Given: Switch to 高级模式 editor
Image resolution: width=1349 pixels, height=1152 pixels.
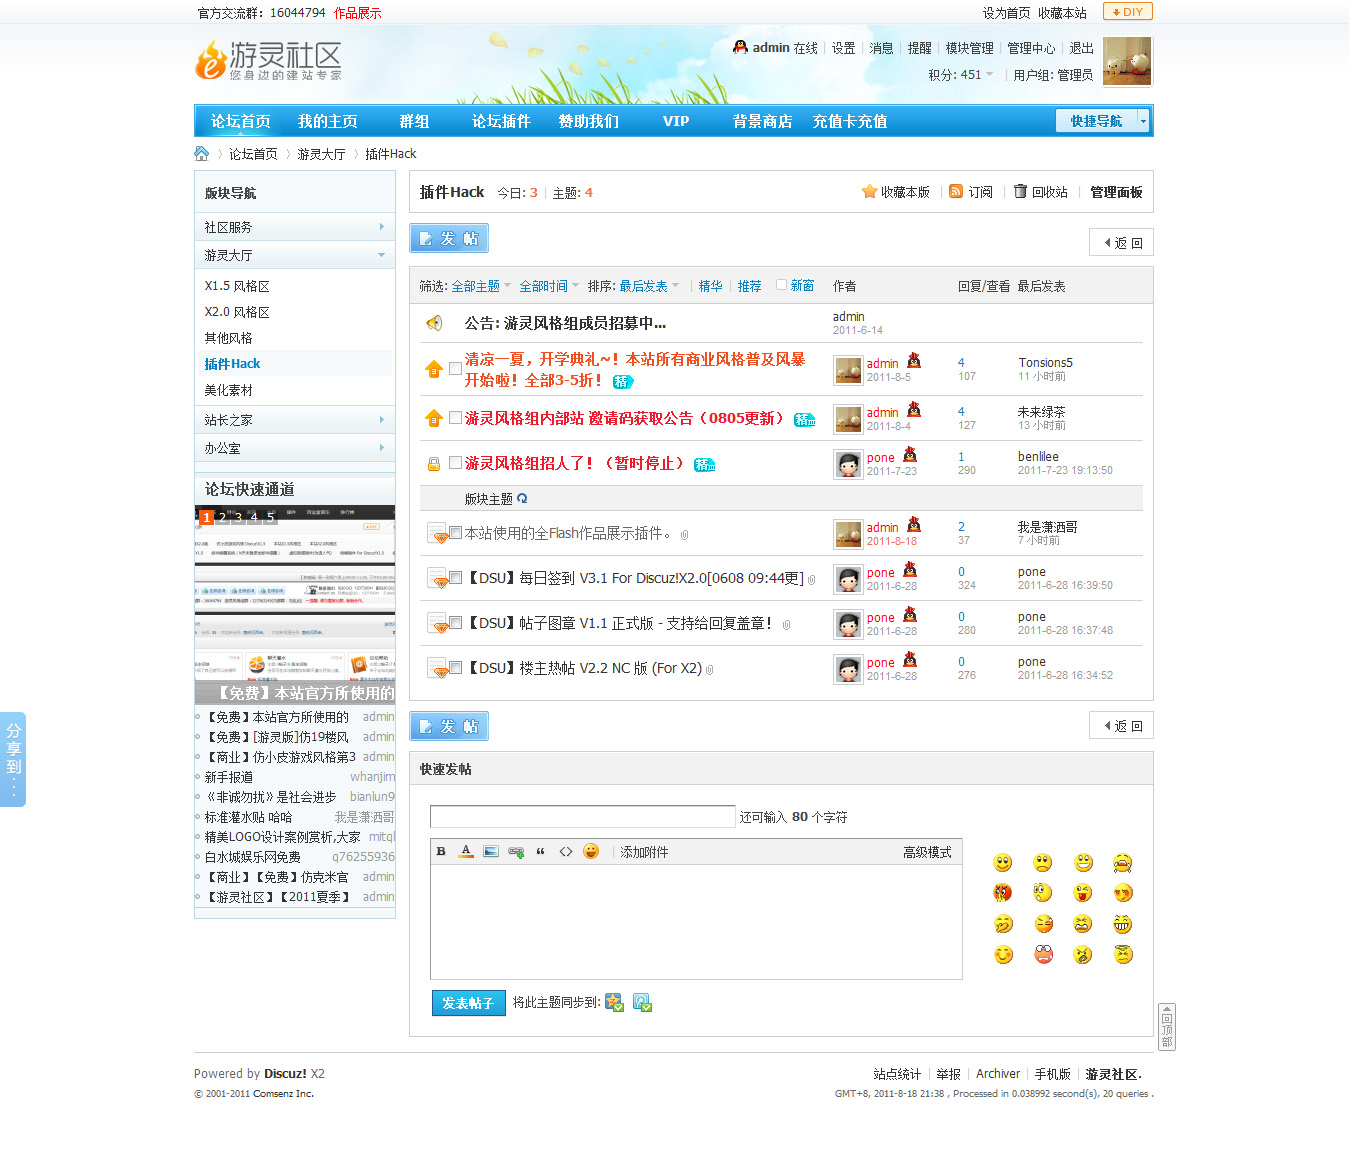Looking at the screenshot, I should [927, 852].
